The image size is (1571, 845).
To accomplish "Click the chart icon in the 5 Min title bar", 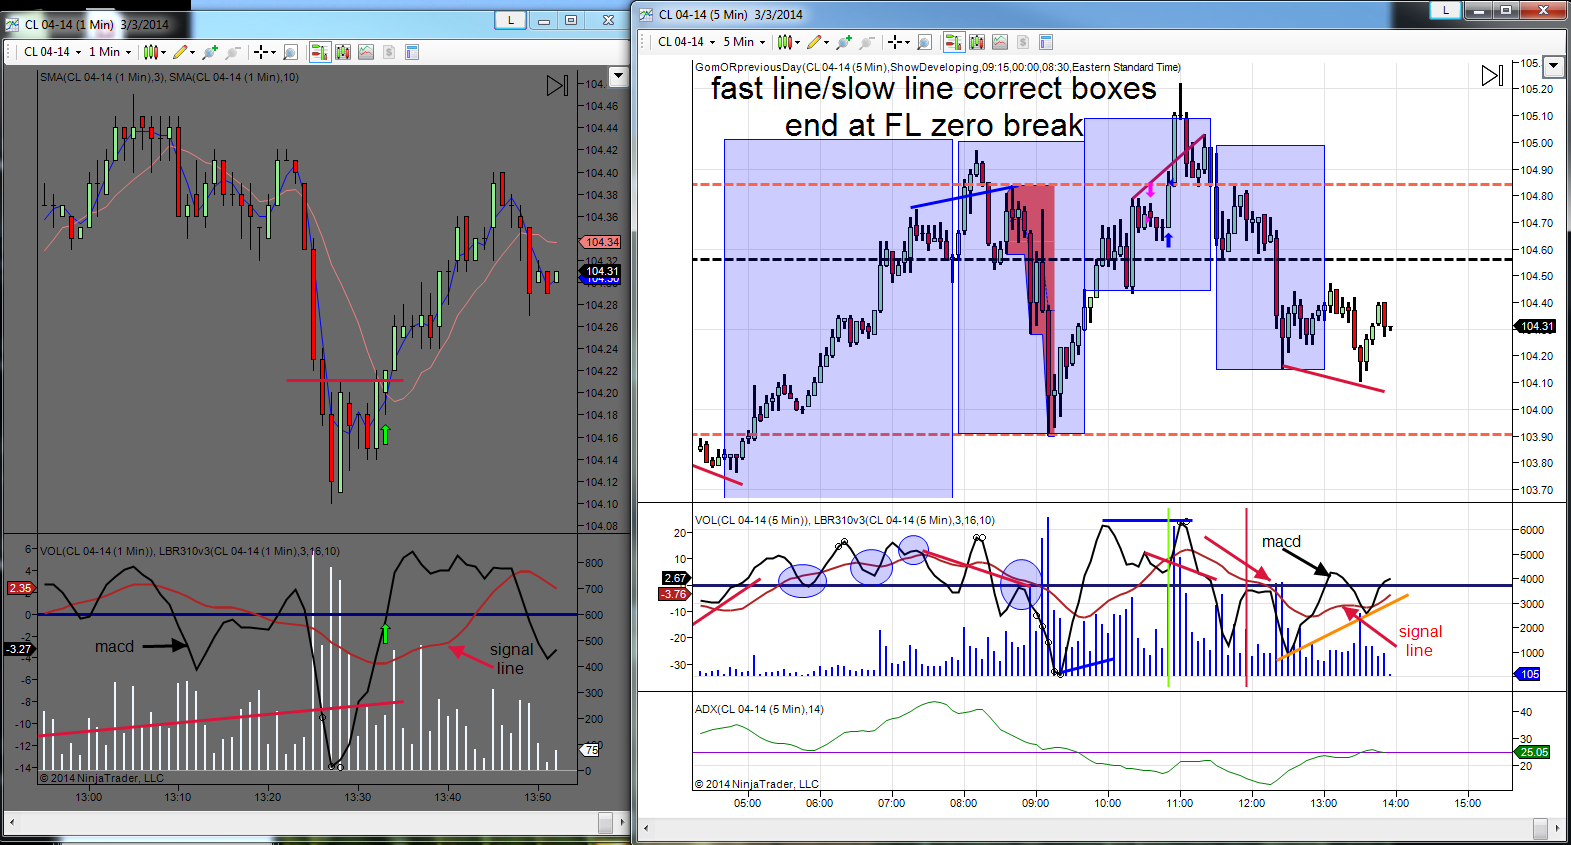I will [x=646, y=14].
